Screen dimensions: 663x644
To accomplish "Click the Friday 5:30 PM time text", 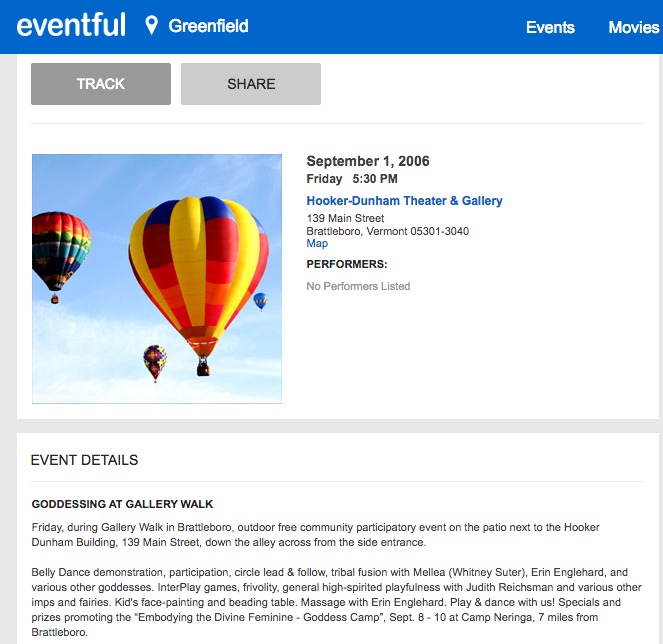I will click(352, 179).
